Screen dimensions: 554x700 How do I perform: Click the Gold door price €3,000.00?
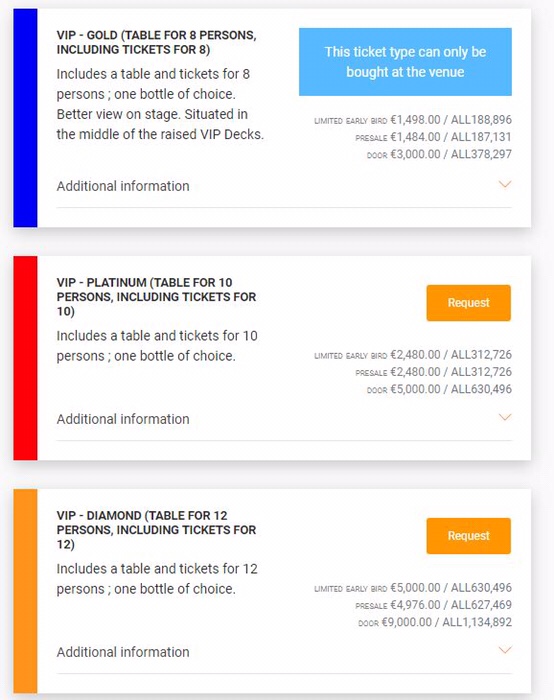(415, 154)
